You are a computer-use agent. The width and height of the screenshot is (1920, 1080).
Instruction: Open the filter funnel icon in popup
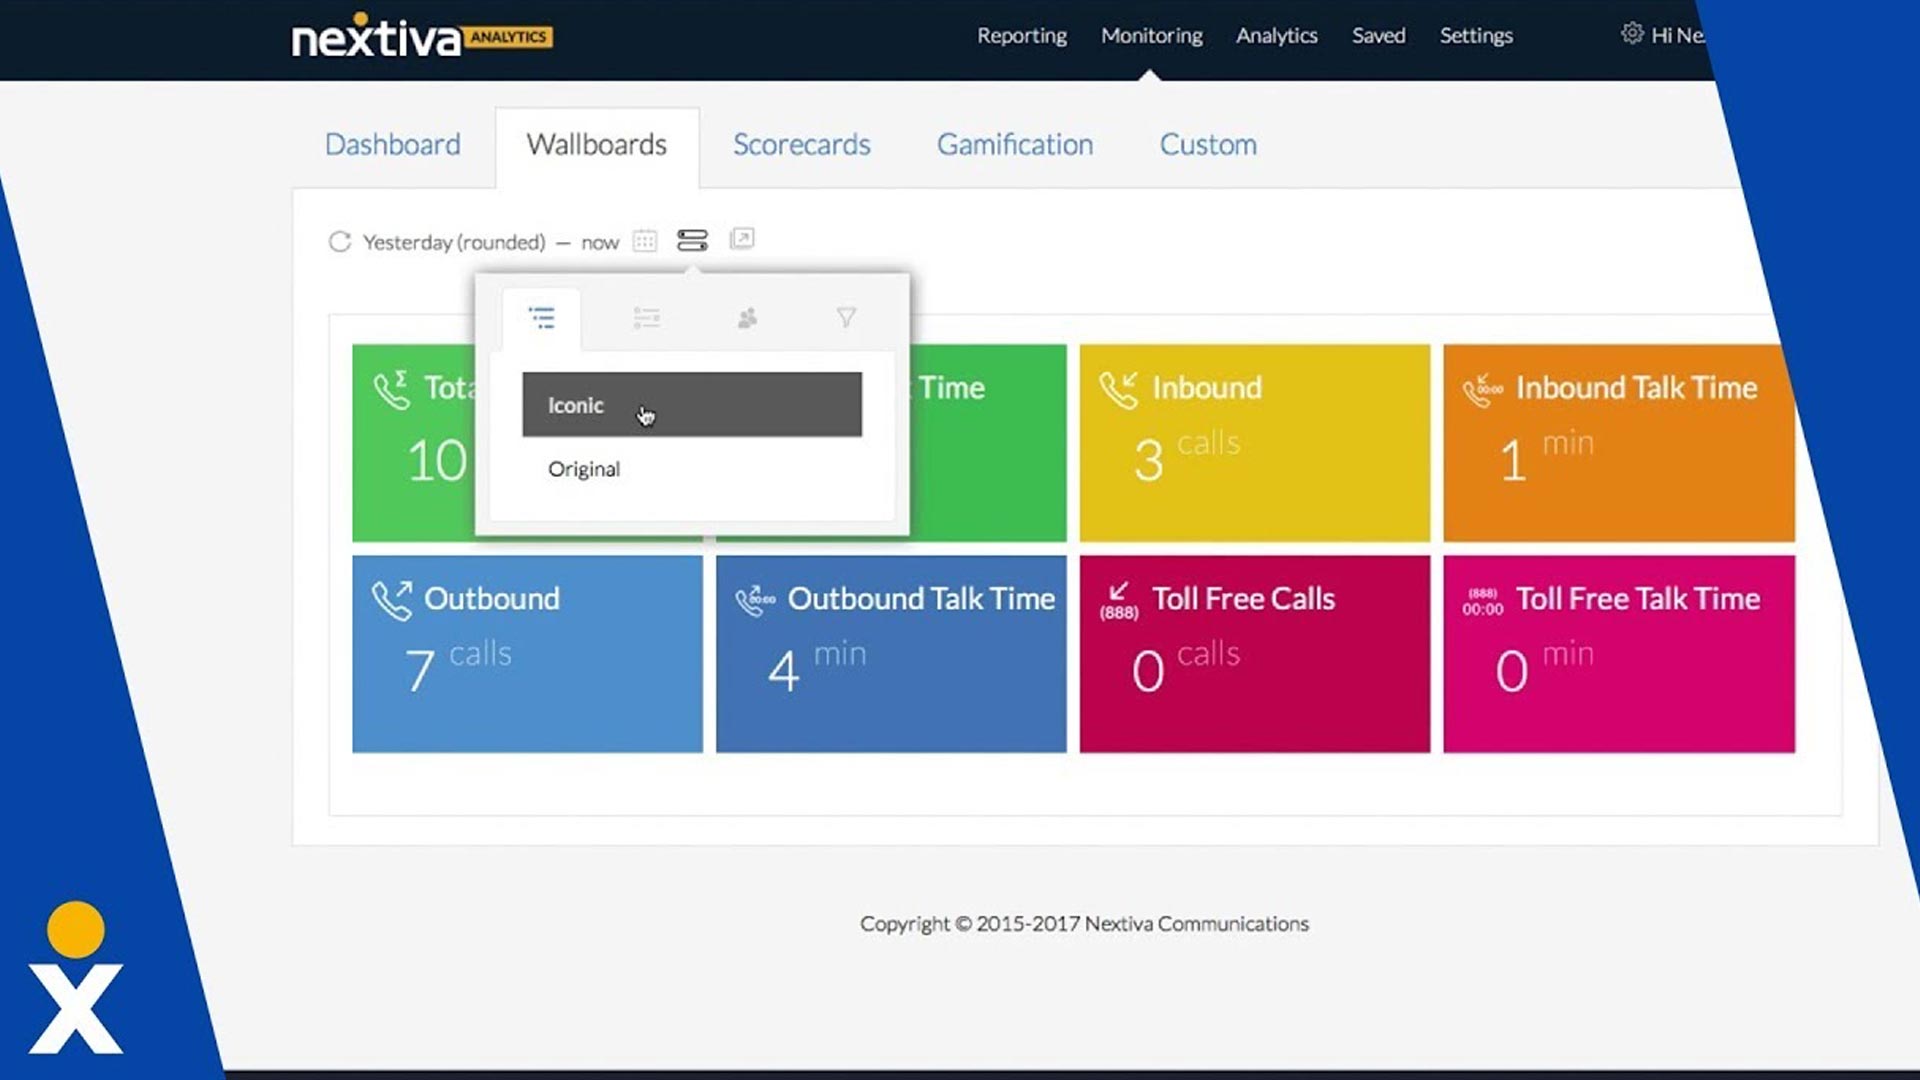pos(846,317)
